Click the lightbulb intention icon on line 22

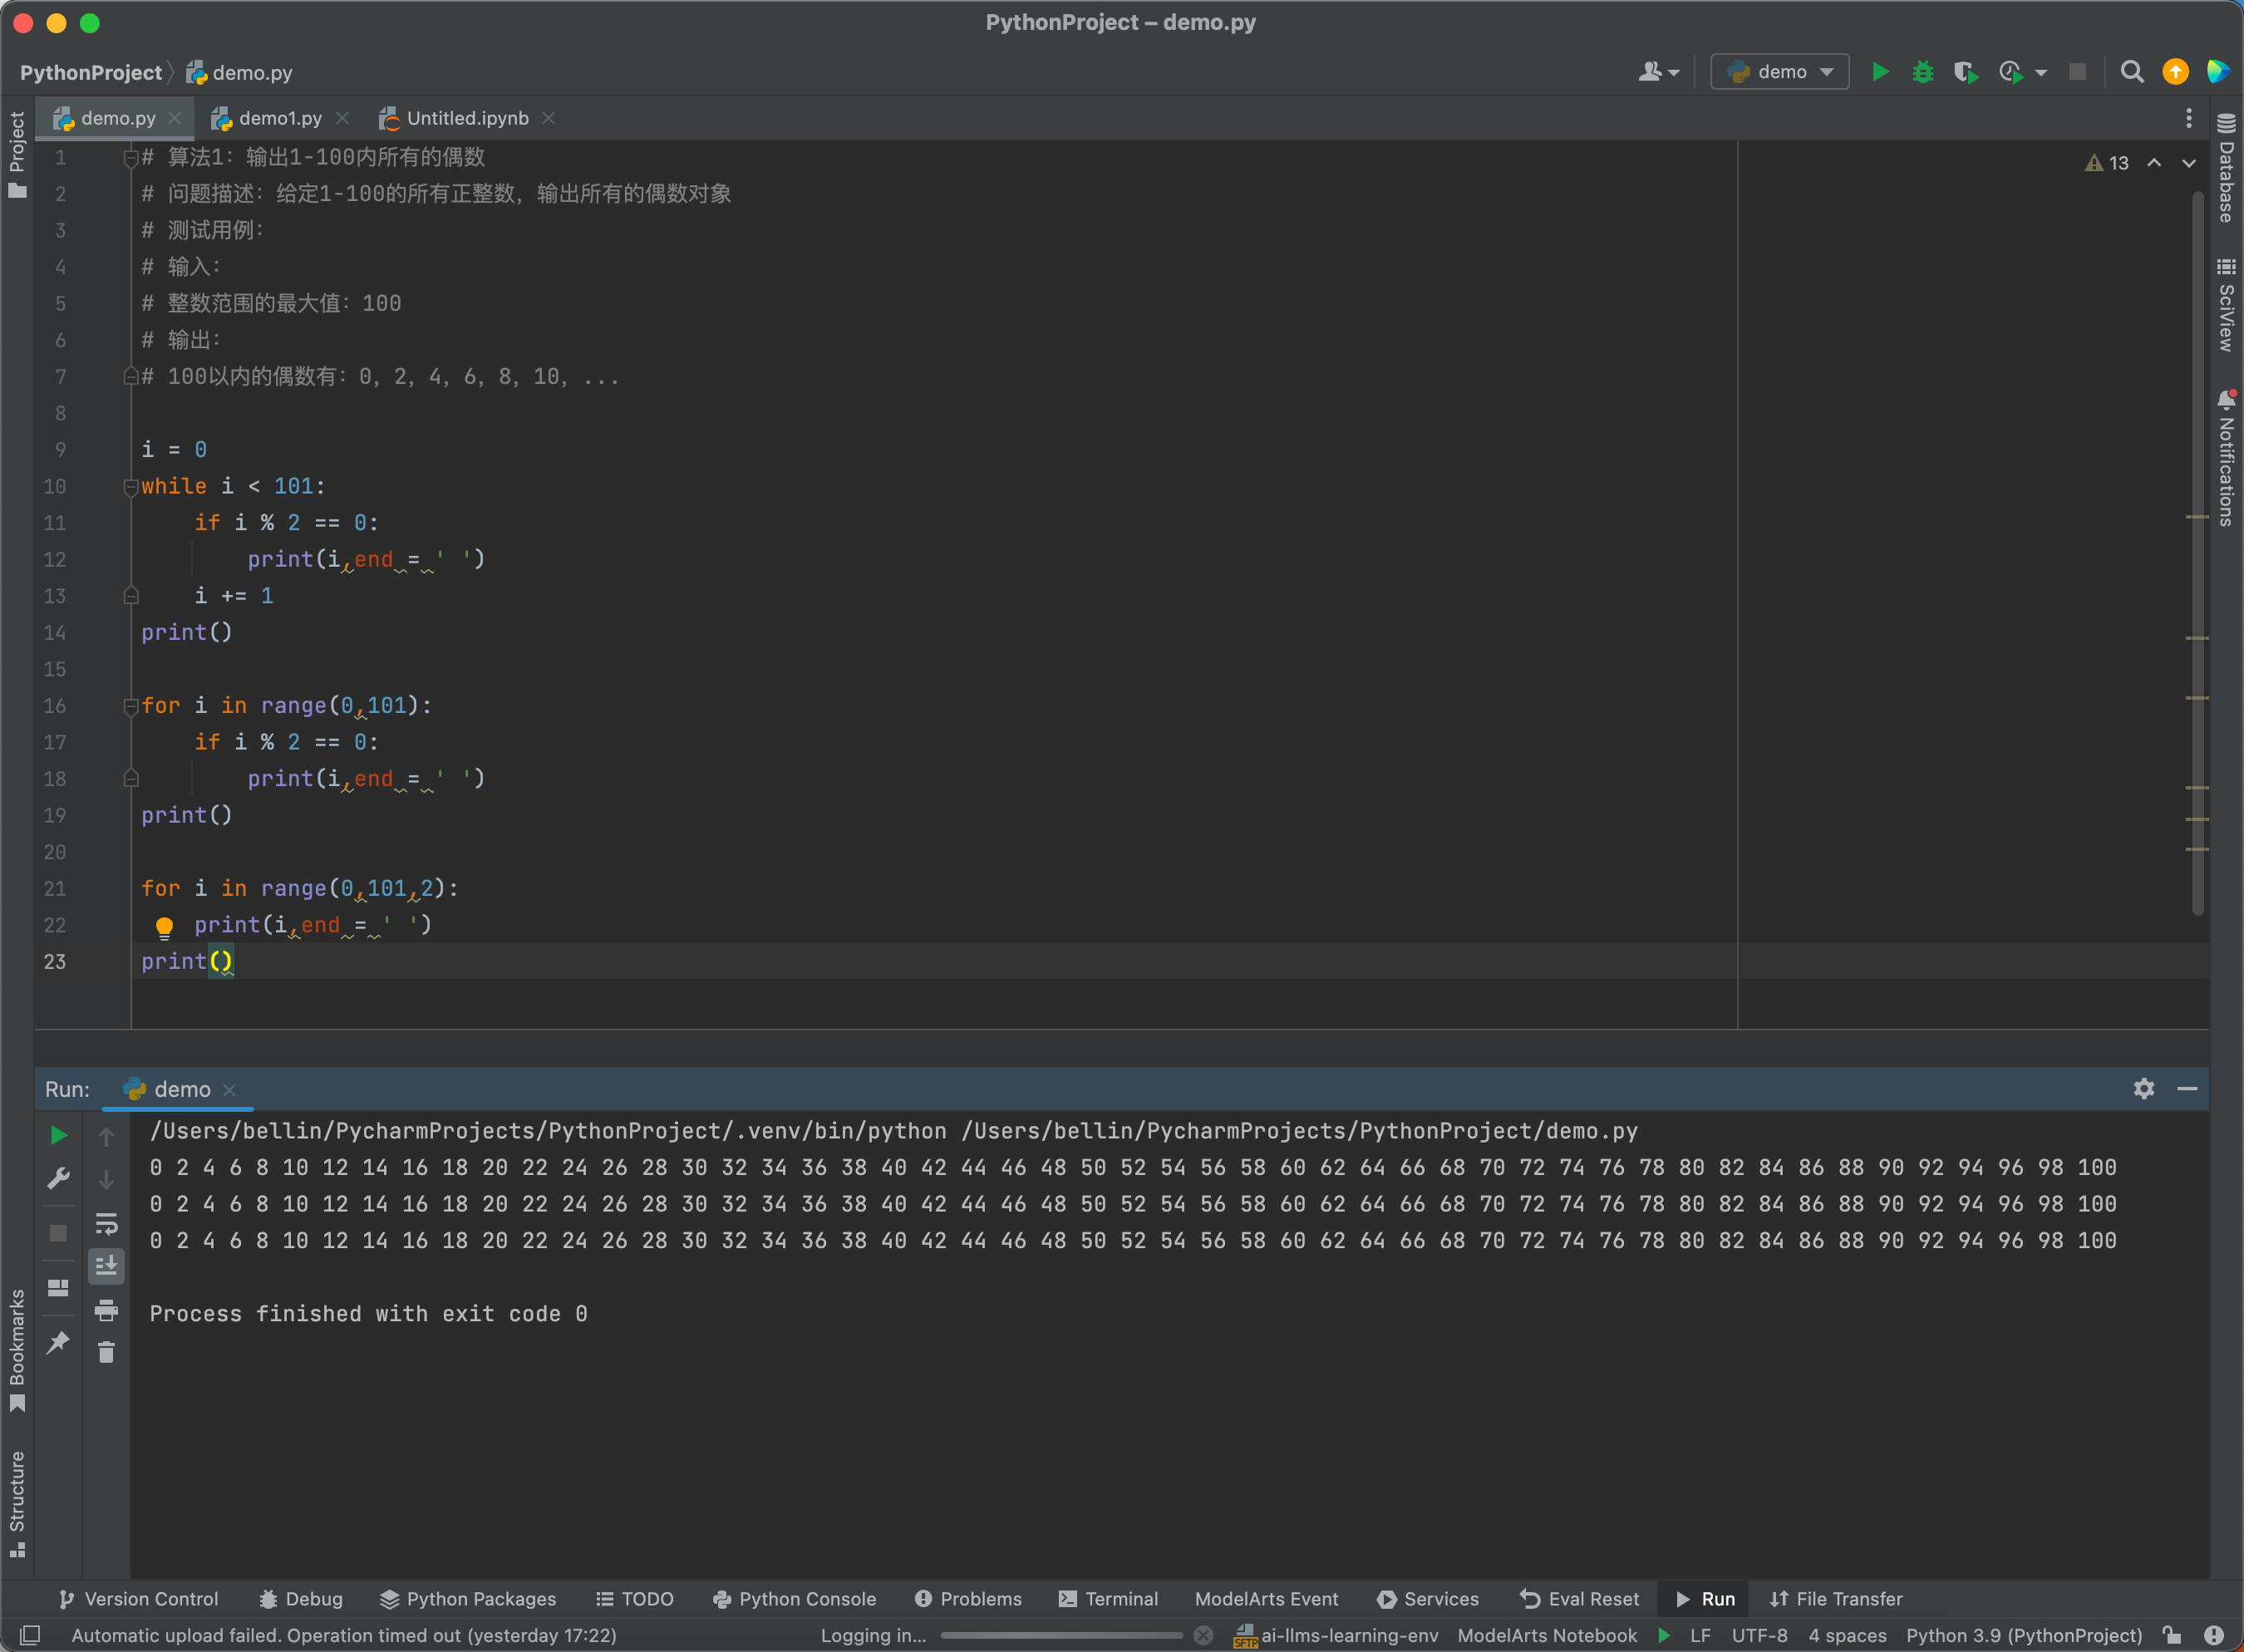pyautogui.click(x=165, y=927)
